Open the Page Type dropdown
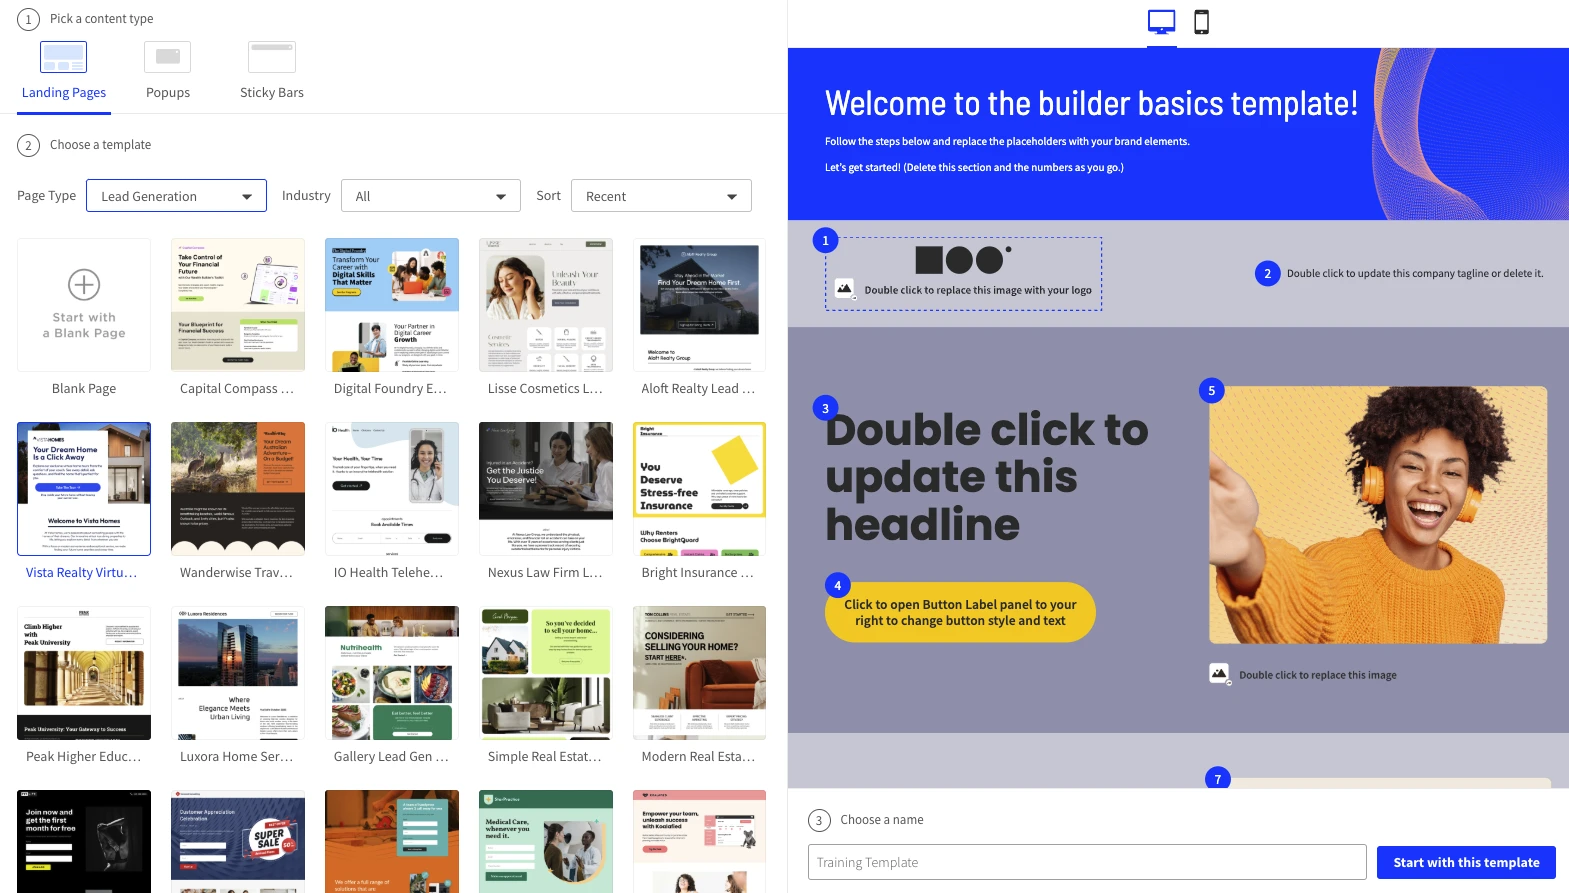The height and width of the screenshot is (893, 1569). click(x=176, y=196)
